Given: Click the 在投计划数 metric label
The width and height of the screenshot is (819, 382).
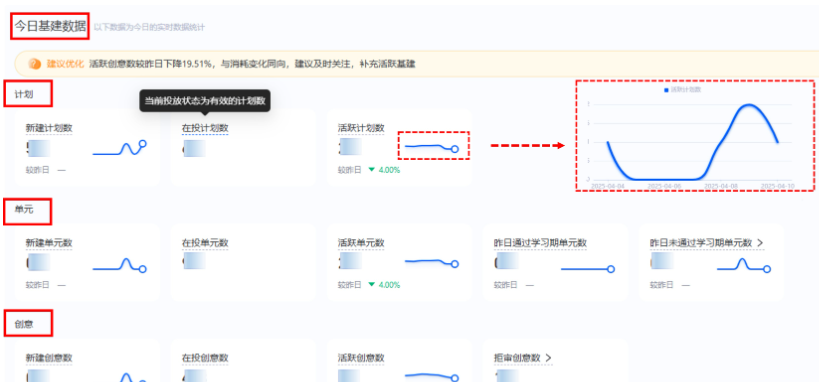Looking at the screenshot, I should (x=205, y=128).
